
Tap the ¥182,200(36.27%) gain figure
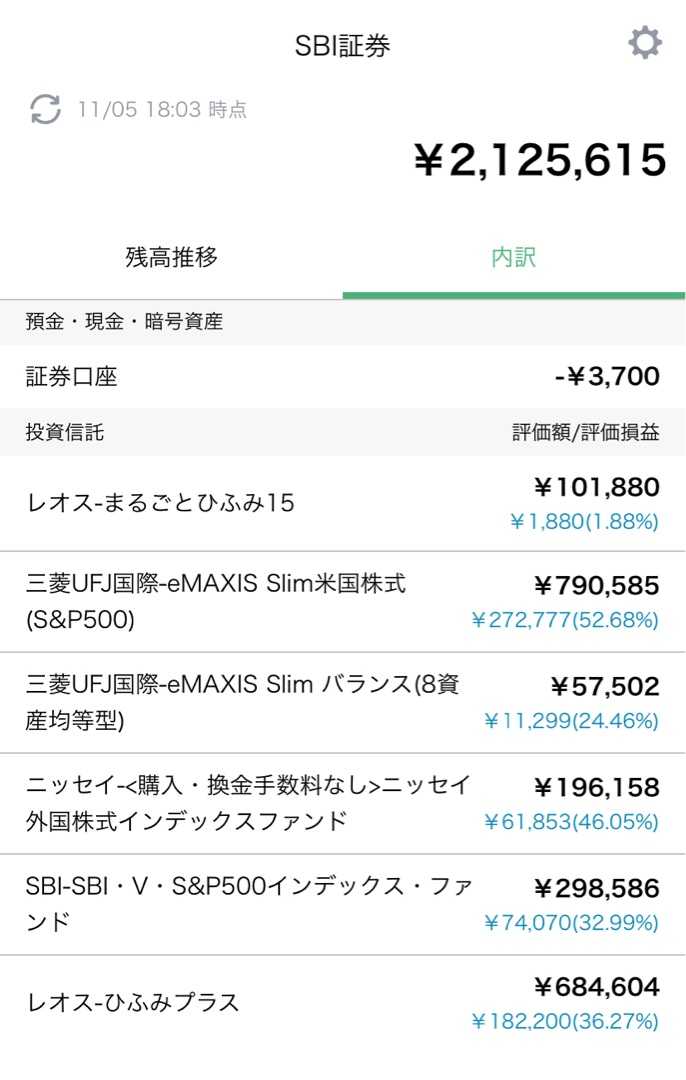click(565, 1021)
